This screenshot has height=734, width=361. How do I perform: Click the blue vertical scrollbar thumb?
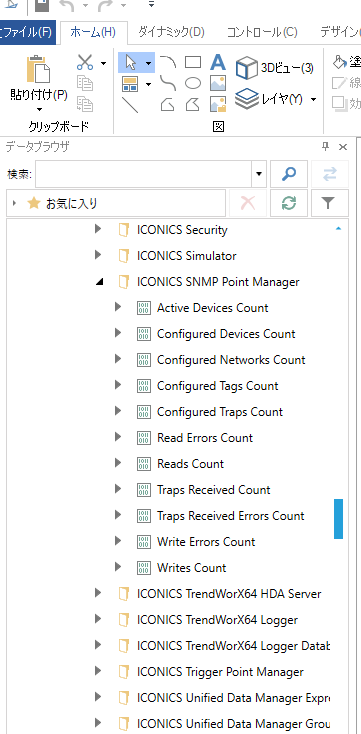[x=338, y=519]
